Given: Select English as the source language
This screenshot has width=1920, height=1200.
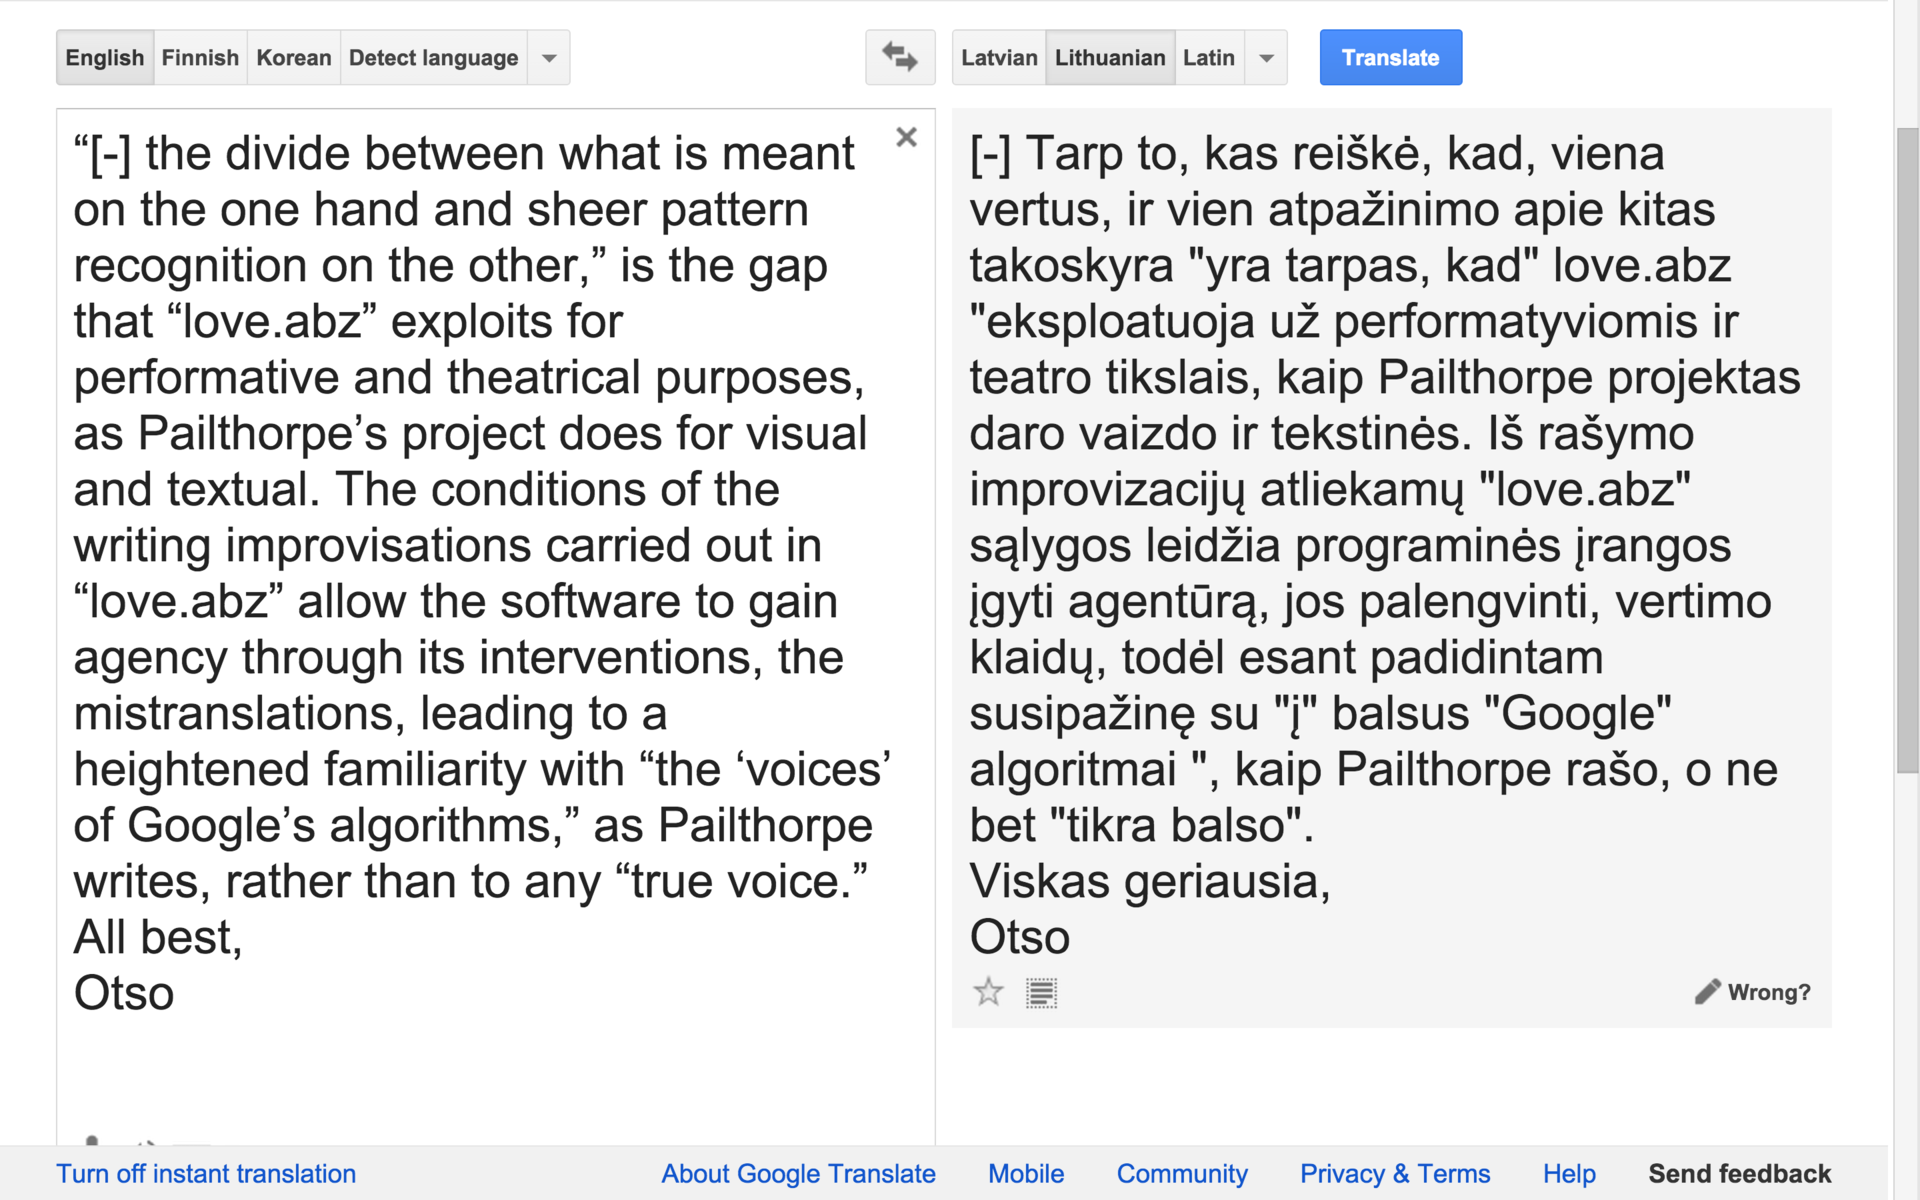Looking at the screenshot, I should (x=105, y=58).
